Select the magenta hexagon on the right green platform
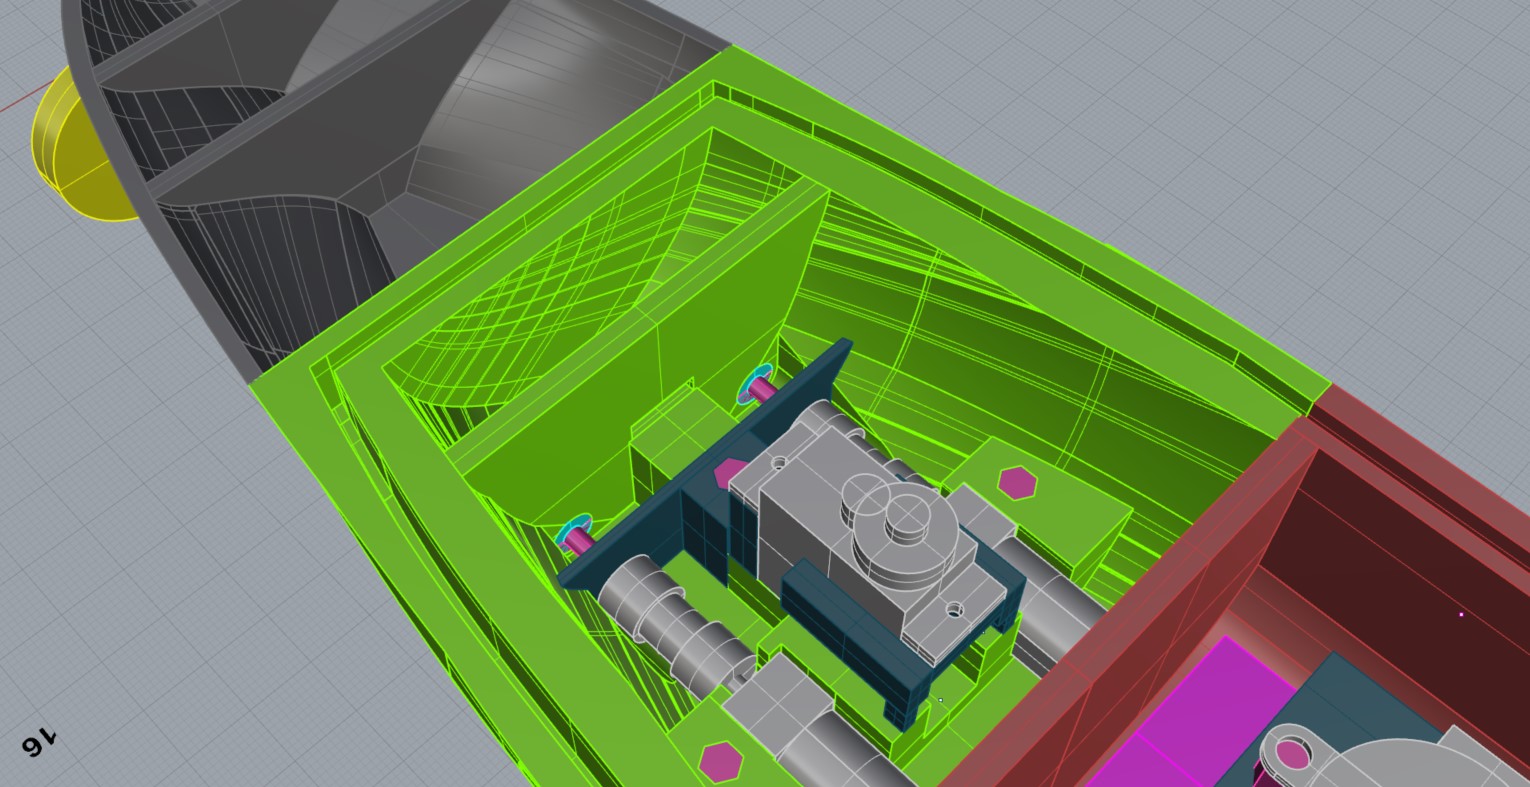 [x=1018, y=483]
